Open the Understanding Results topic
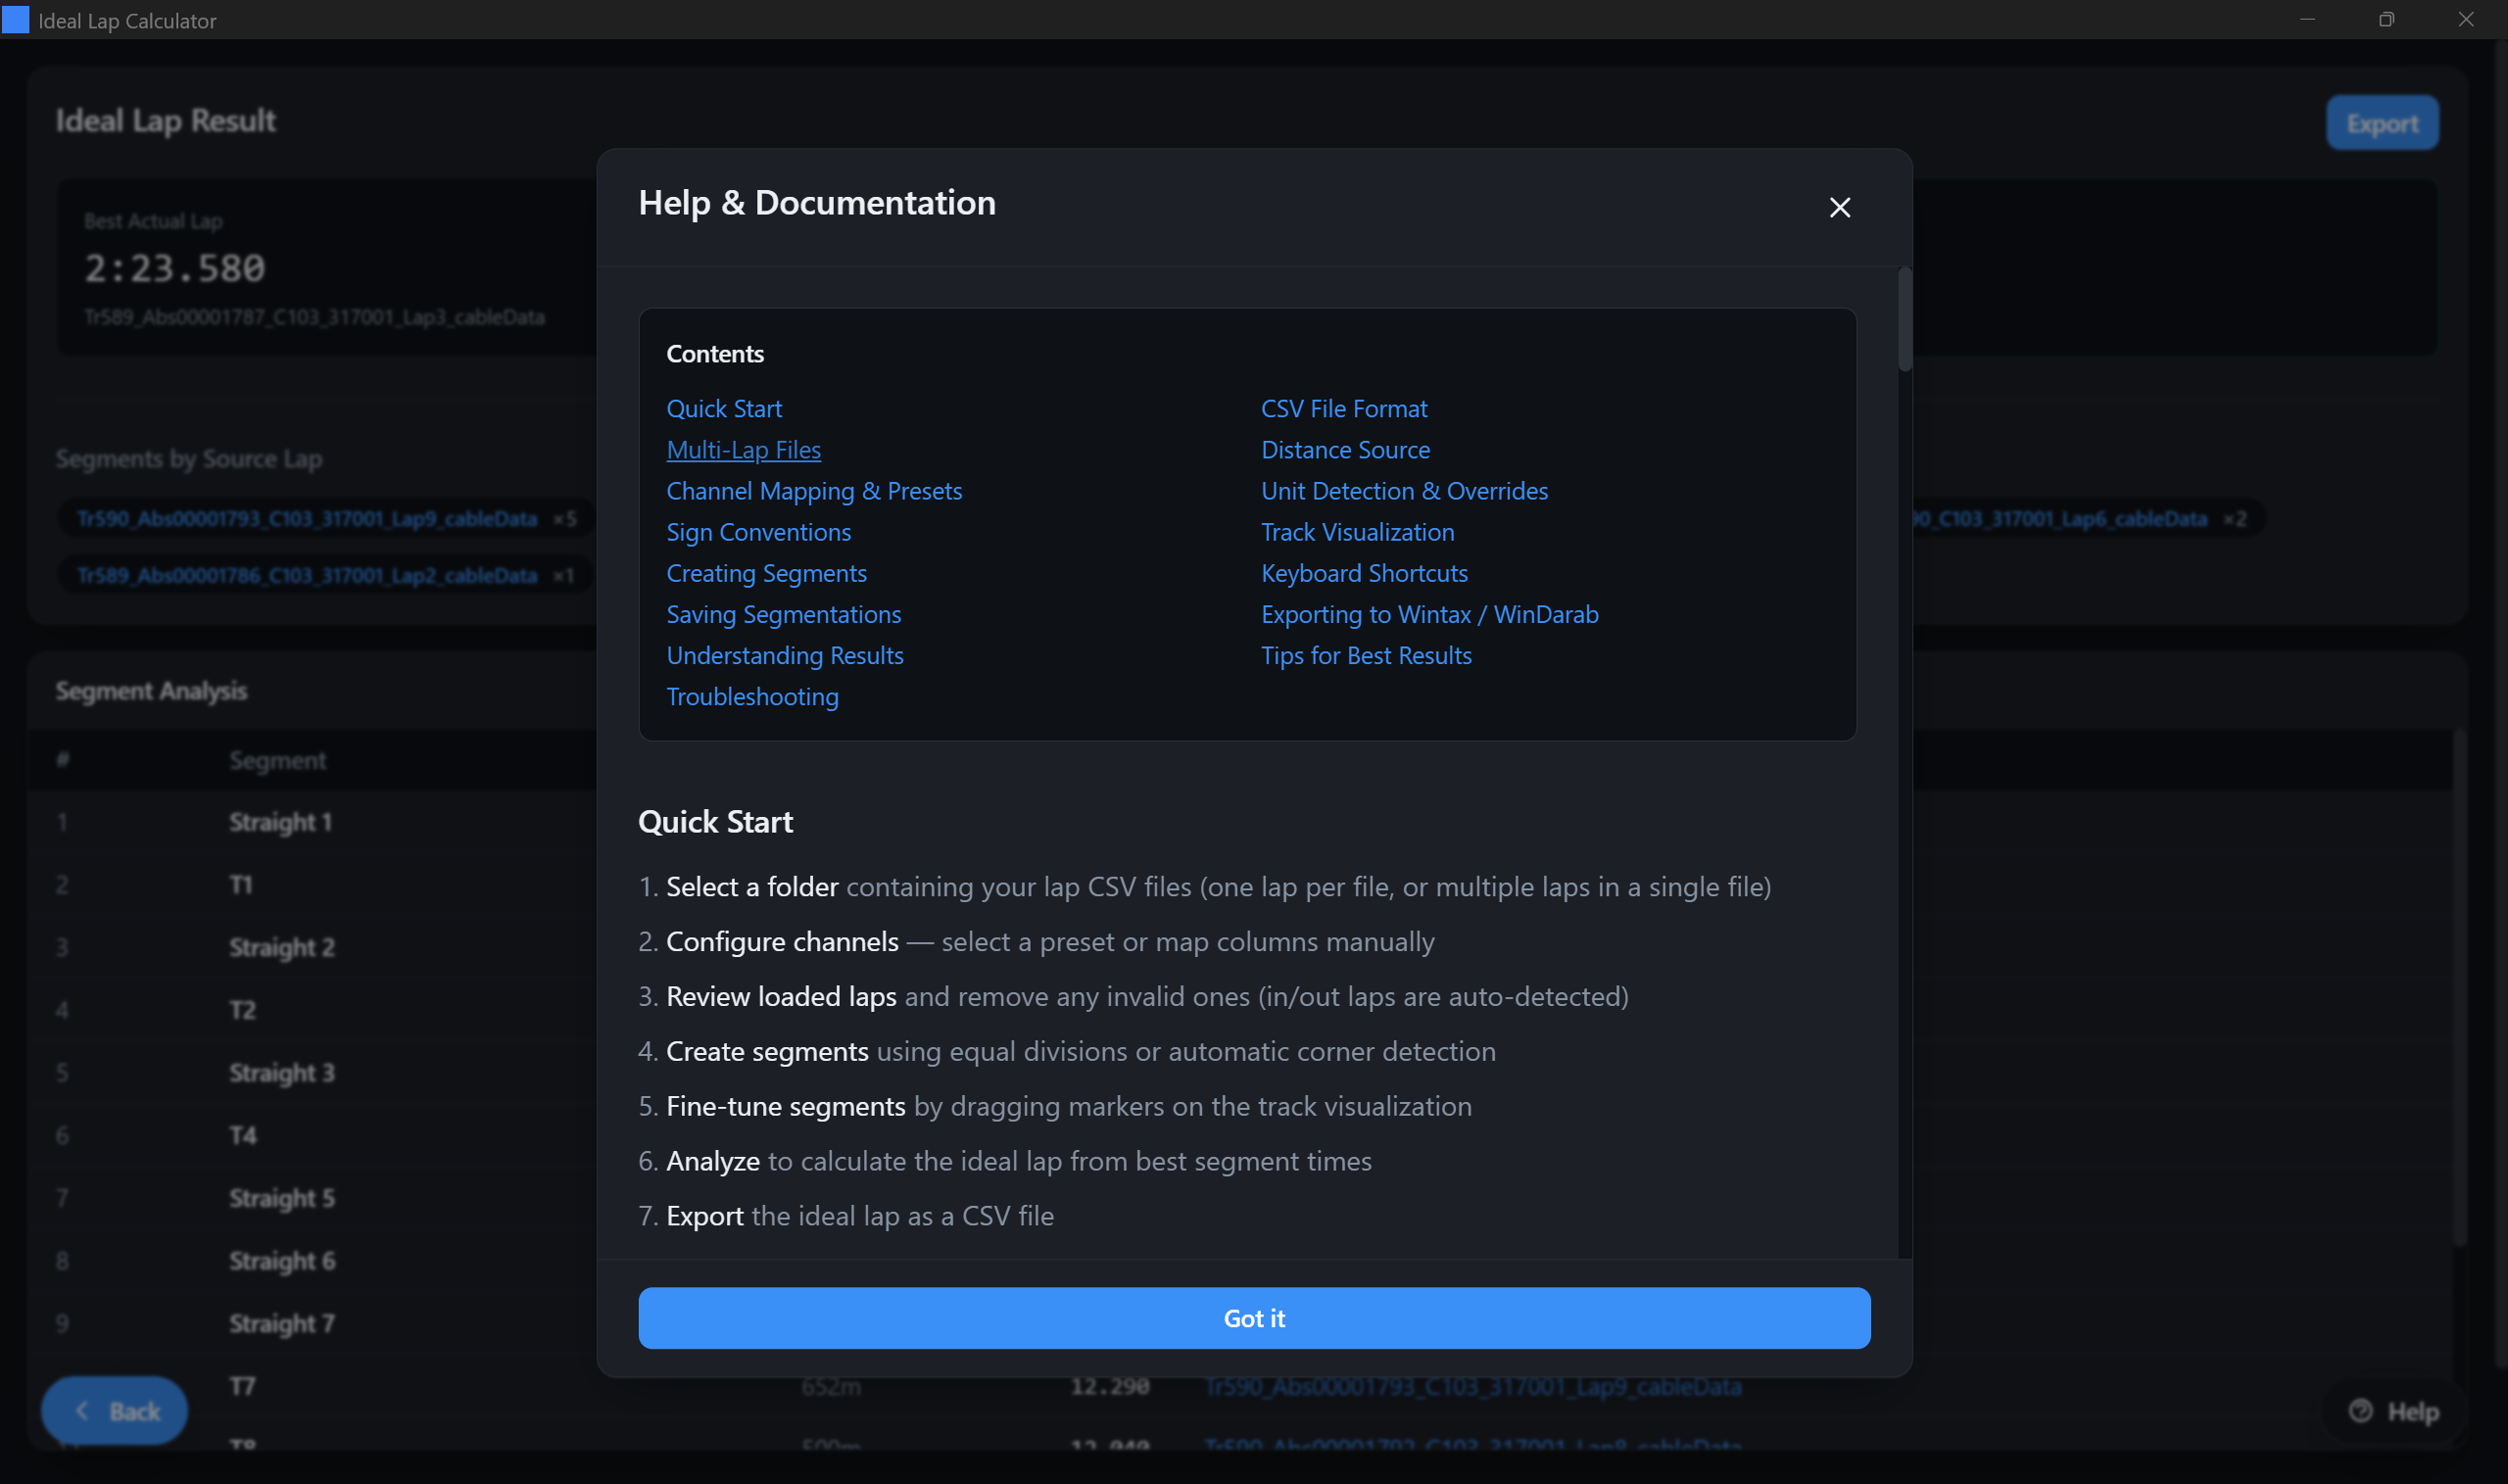The width and height of the screenshot is (2508, 1484). coord(785,655)
